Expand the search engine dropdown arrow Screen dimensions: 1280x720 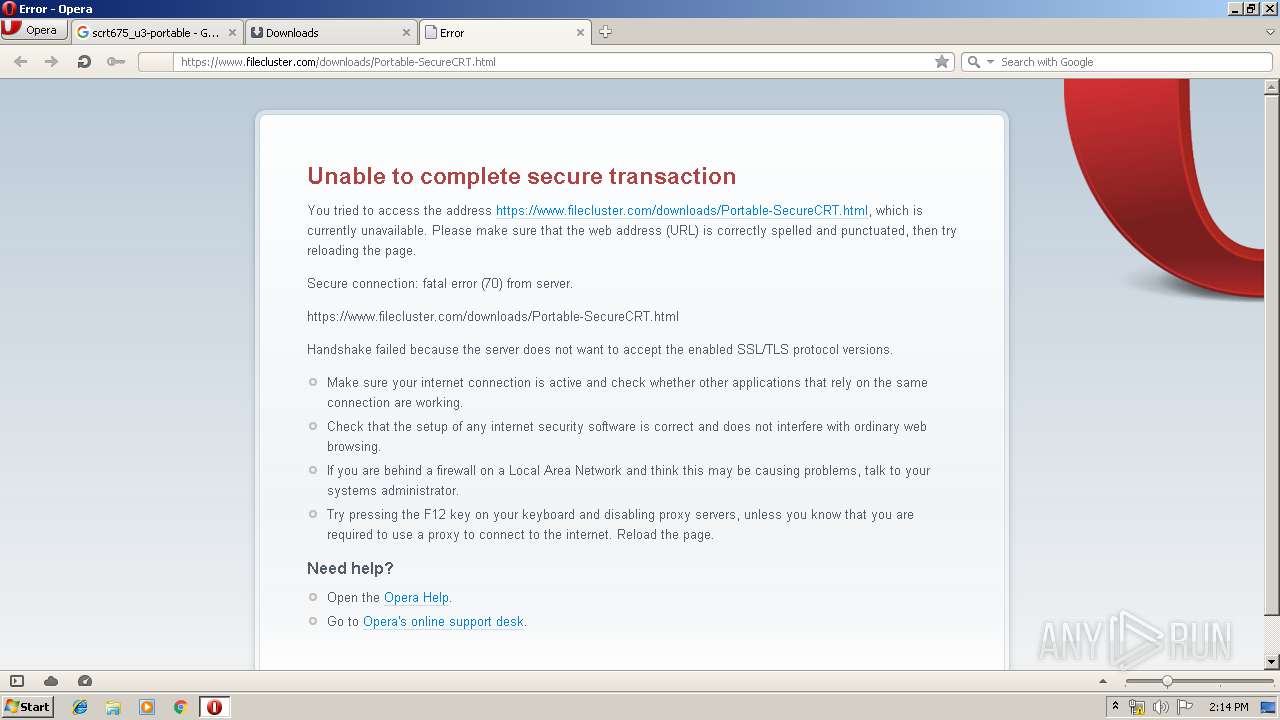point(990,62)
